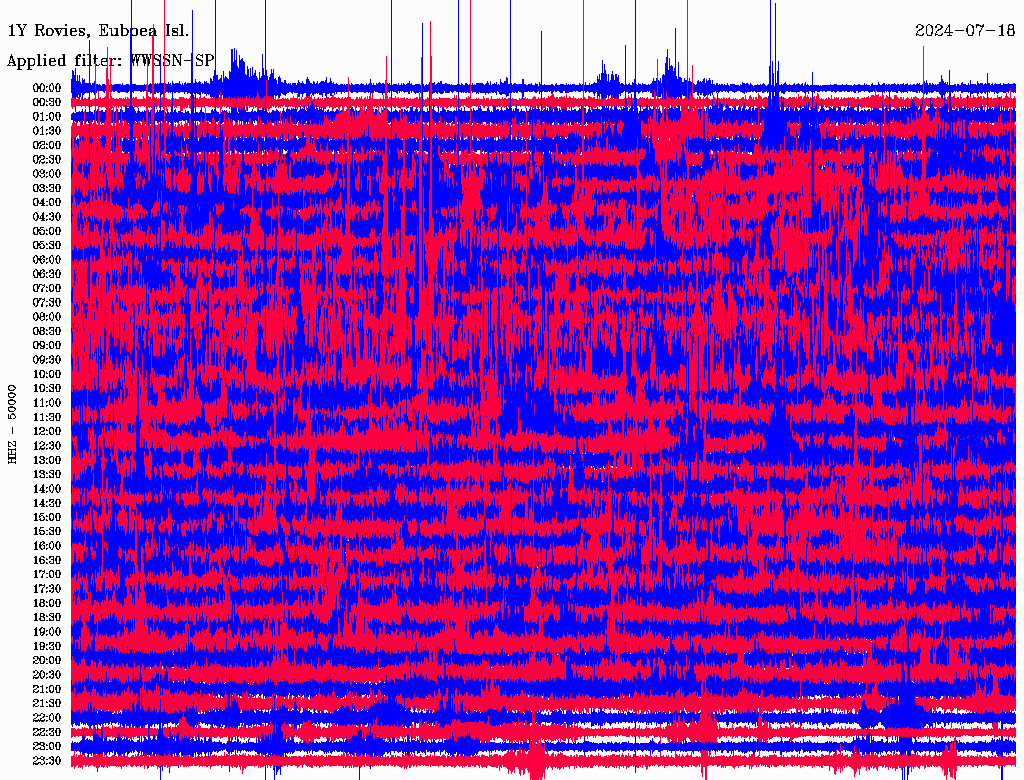Click the 11:00 time label

click(47, 402)
